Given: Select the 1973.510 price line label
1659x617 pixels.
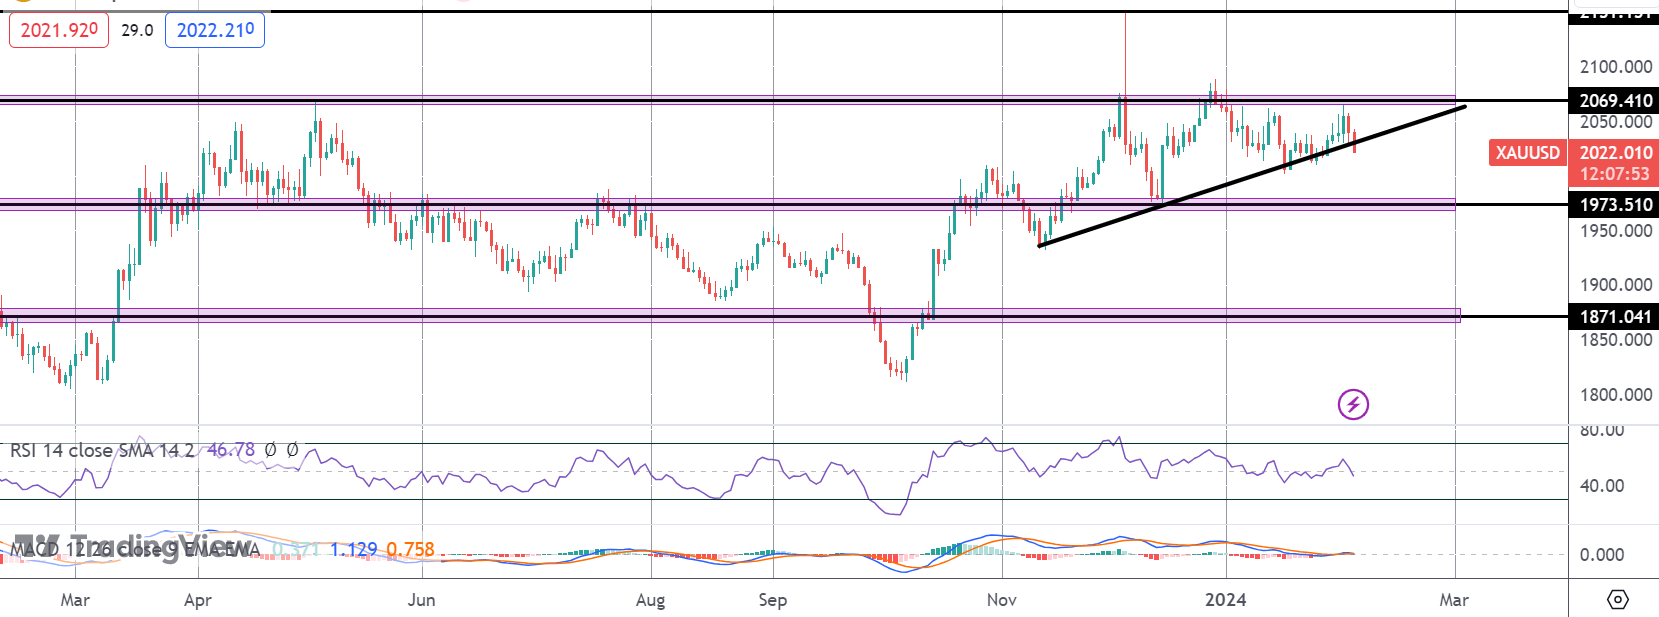Looking at the screenshot, I should [1615, 205].
